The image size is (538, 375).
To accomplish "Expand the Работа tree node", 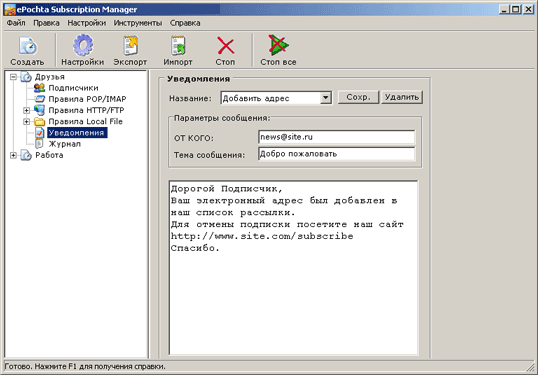I will [13, 155].
